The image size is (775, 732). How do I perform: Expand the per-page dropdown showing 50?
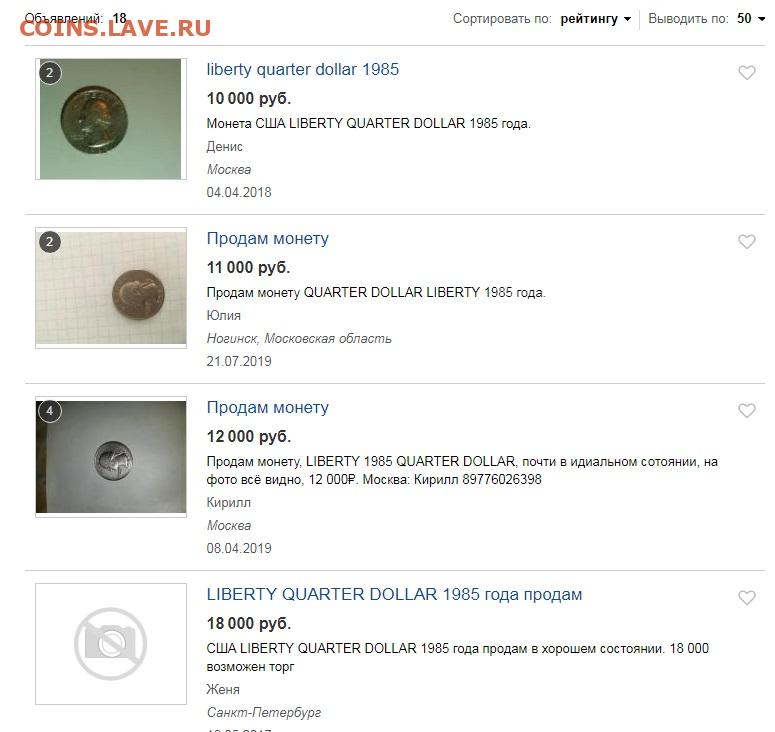(x=751, y=19)
